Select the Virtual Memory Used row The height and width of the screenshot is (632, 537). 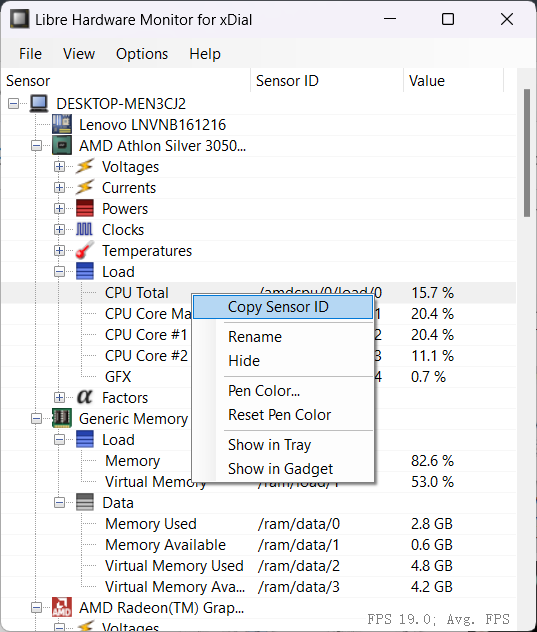pos(259,565)
